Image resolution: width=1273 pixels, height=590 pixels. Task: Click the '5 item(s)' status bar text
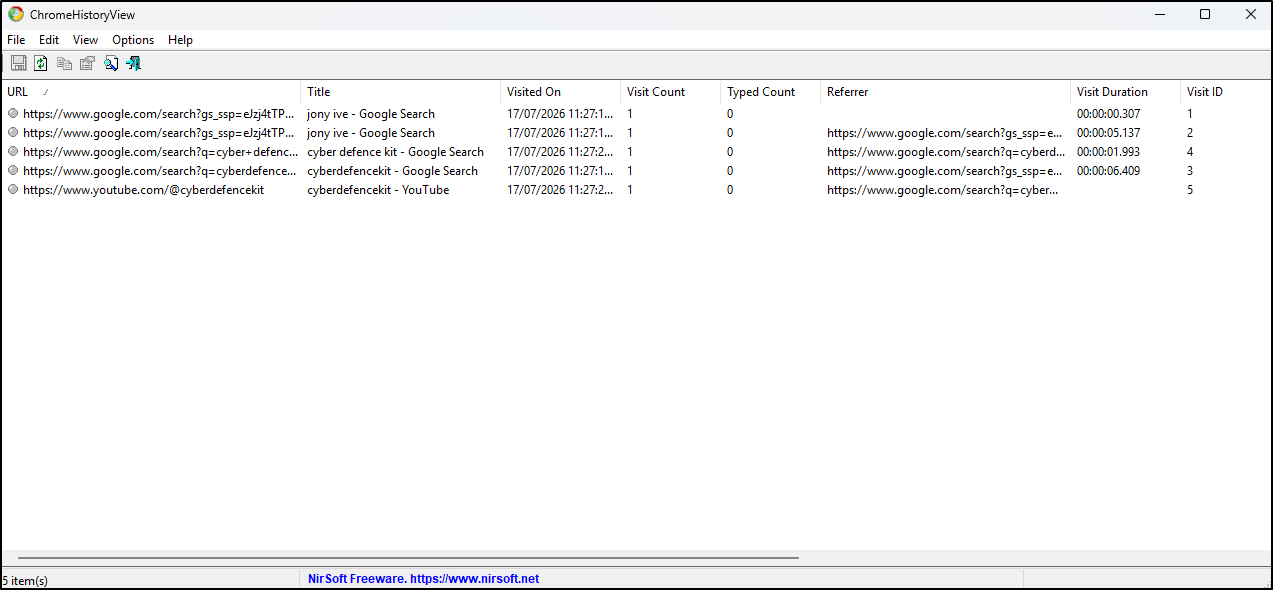tap(25, 580)
